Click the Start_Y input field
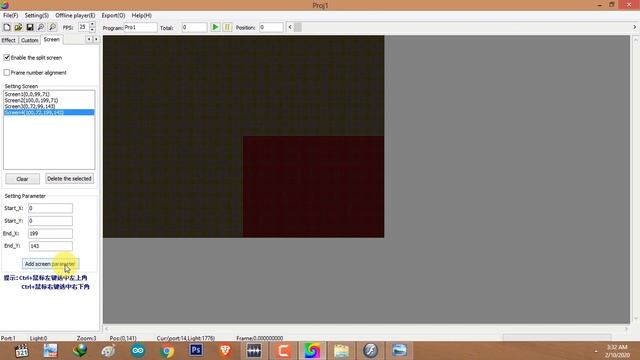The height and width of the screenshot is (360, 640). pyautogui.click(x=50, y=221)
